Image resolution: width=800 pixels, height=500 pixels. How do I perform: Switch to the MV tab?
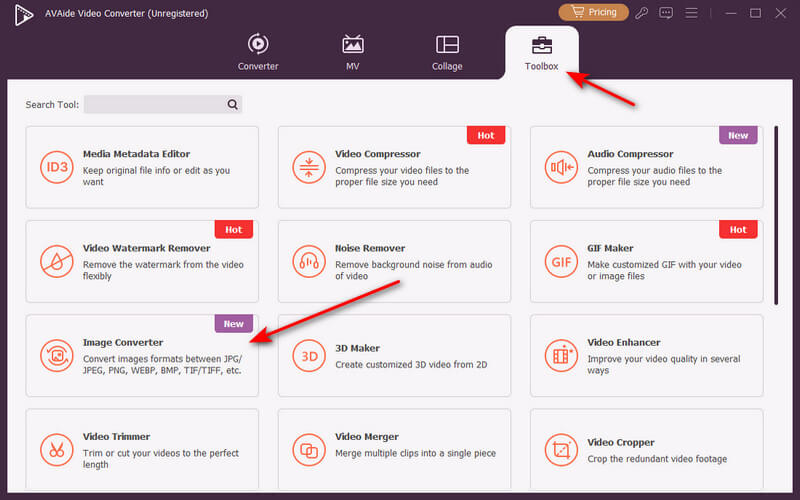353,53
